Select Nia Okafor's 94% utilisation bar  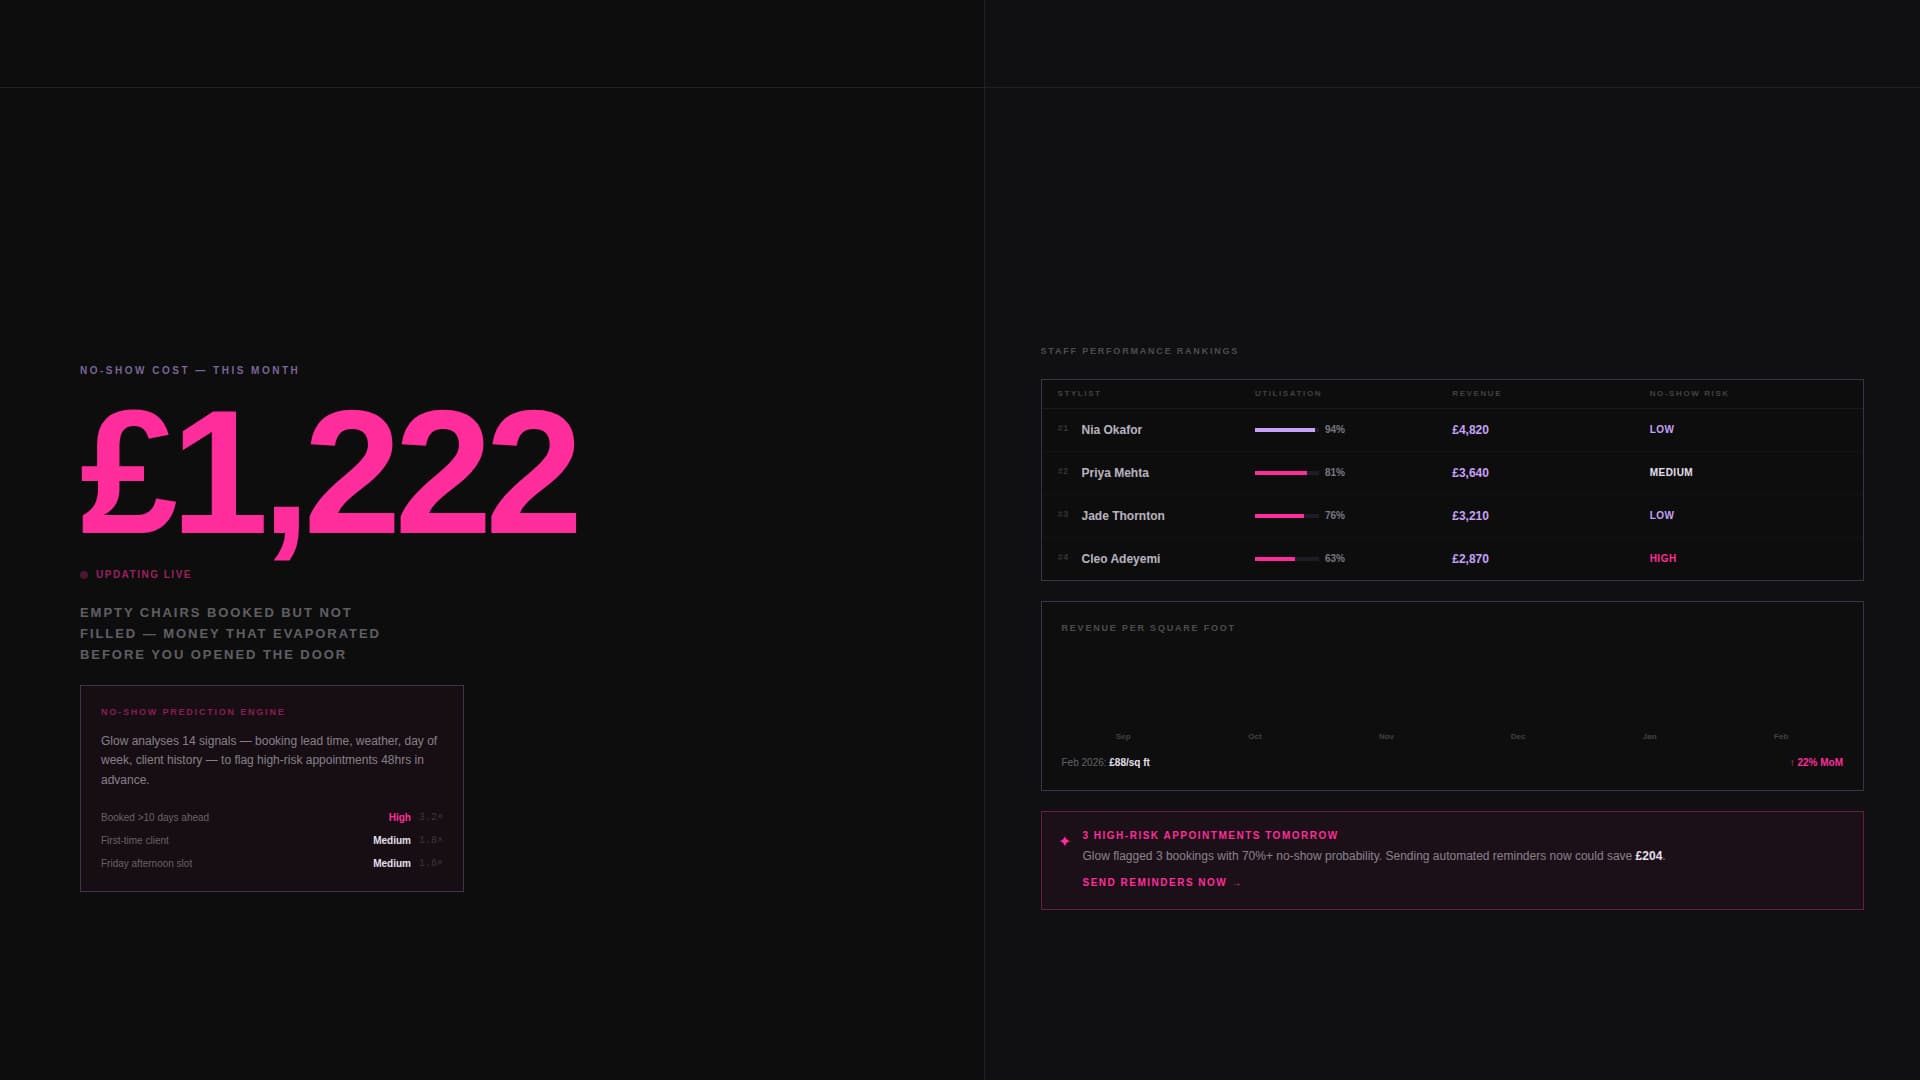pos(1286,430)
